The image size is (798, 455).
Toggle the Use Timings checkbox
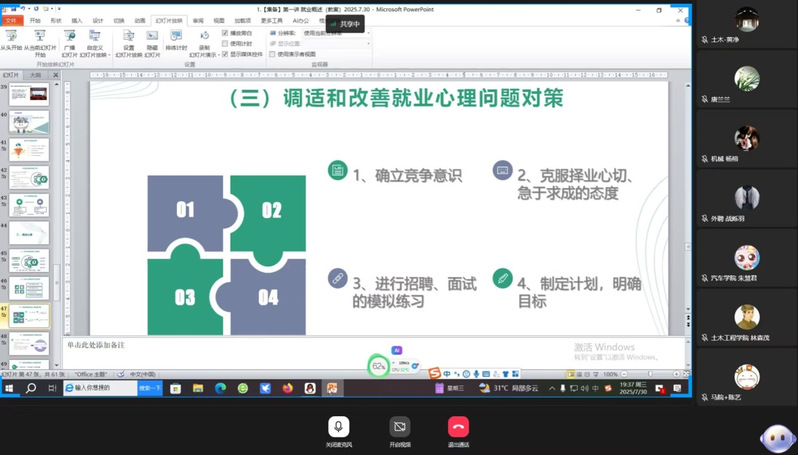point(225,44)
